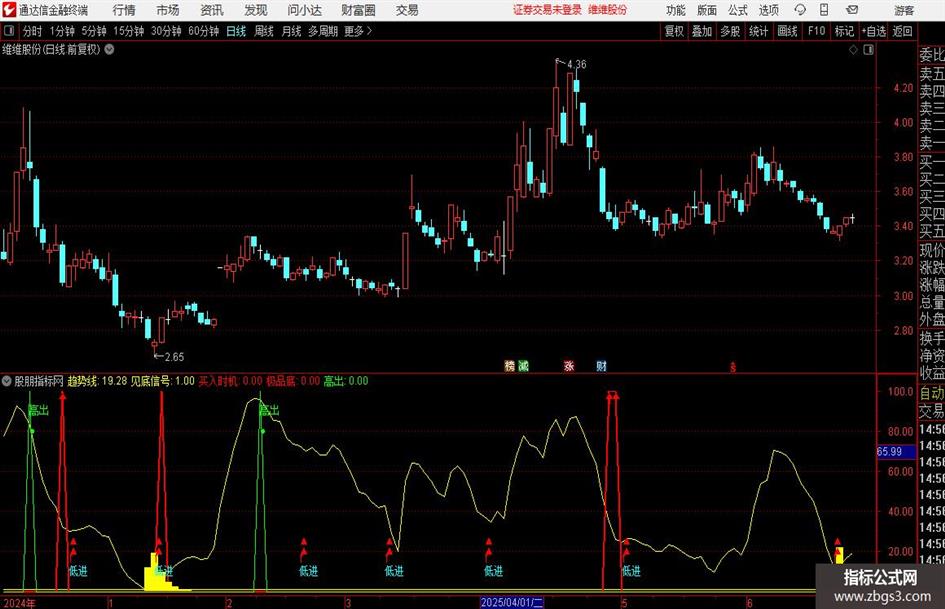Toggle the side panel icon at chart top right
This screenshot has width=945, height=609.
point(868,50)
